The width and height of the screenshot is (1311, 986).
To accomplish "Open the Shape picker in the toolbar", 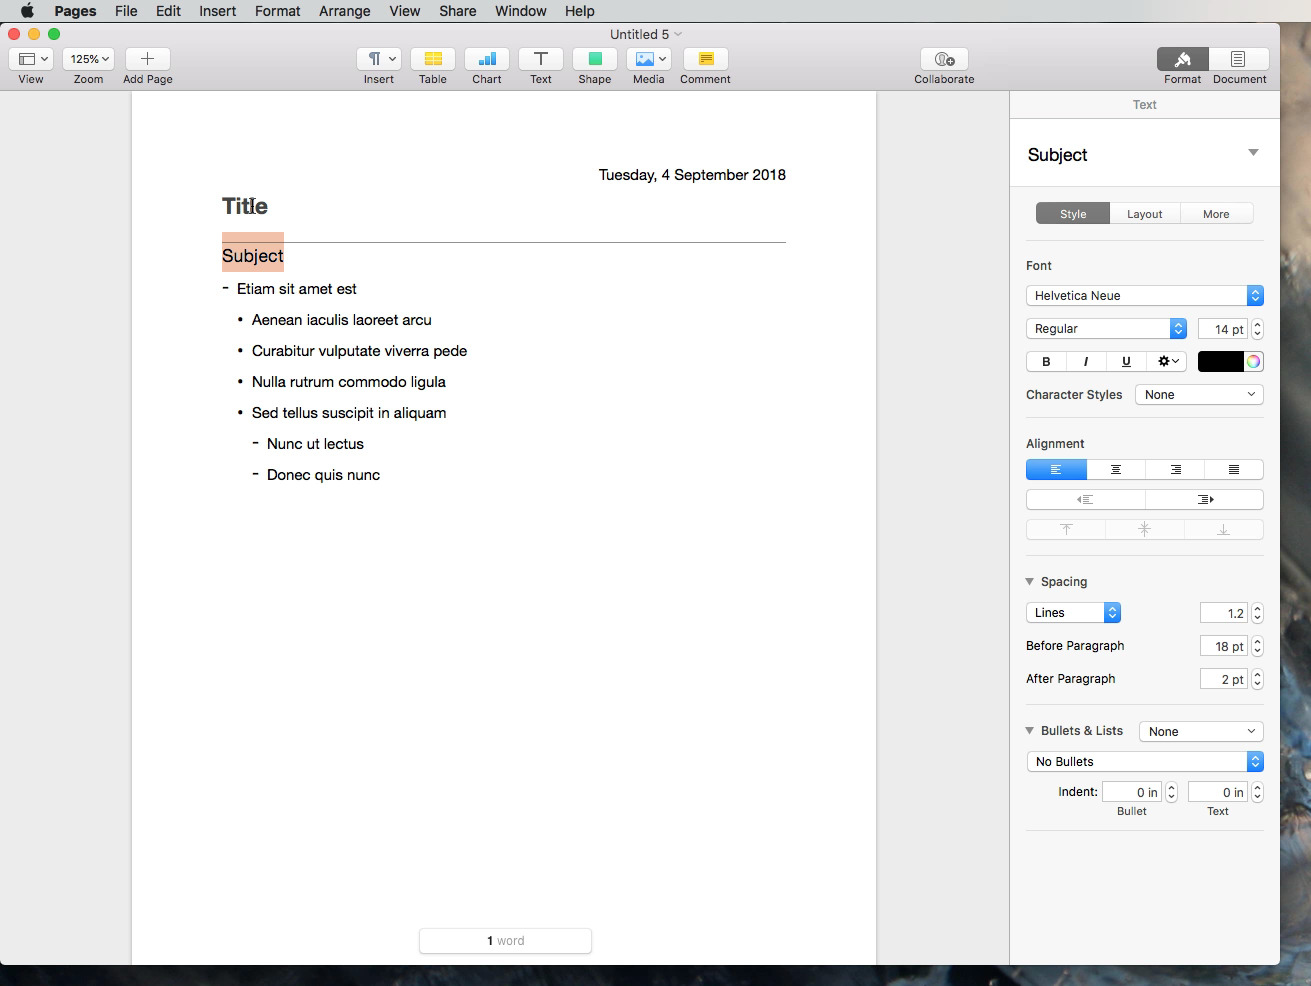I will 594,59.
